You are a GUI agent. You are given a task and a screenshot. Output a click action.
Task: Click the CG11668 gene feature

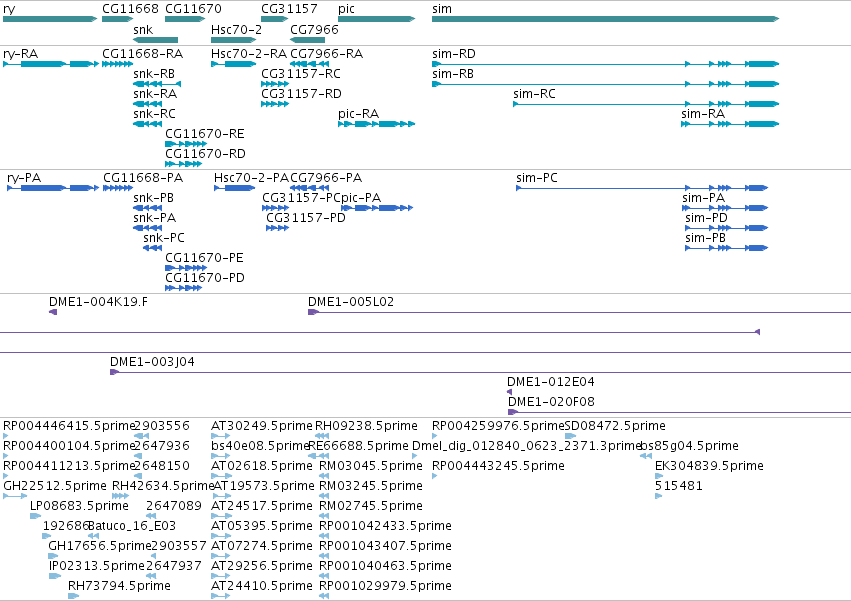click(118, 19)
